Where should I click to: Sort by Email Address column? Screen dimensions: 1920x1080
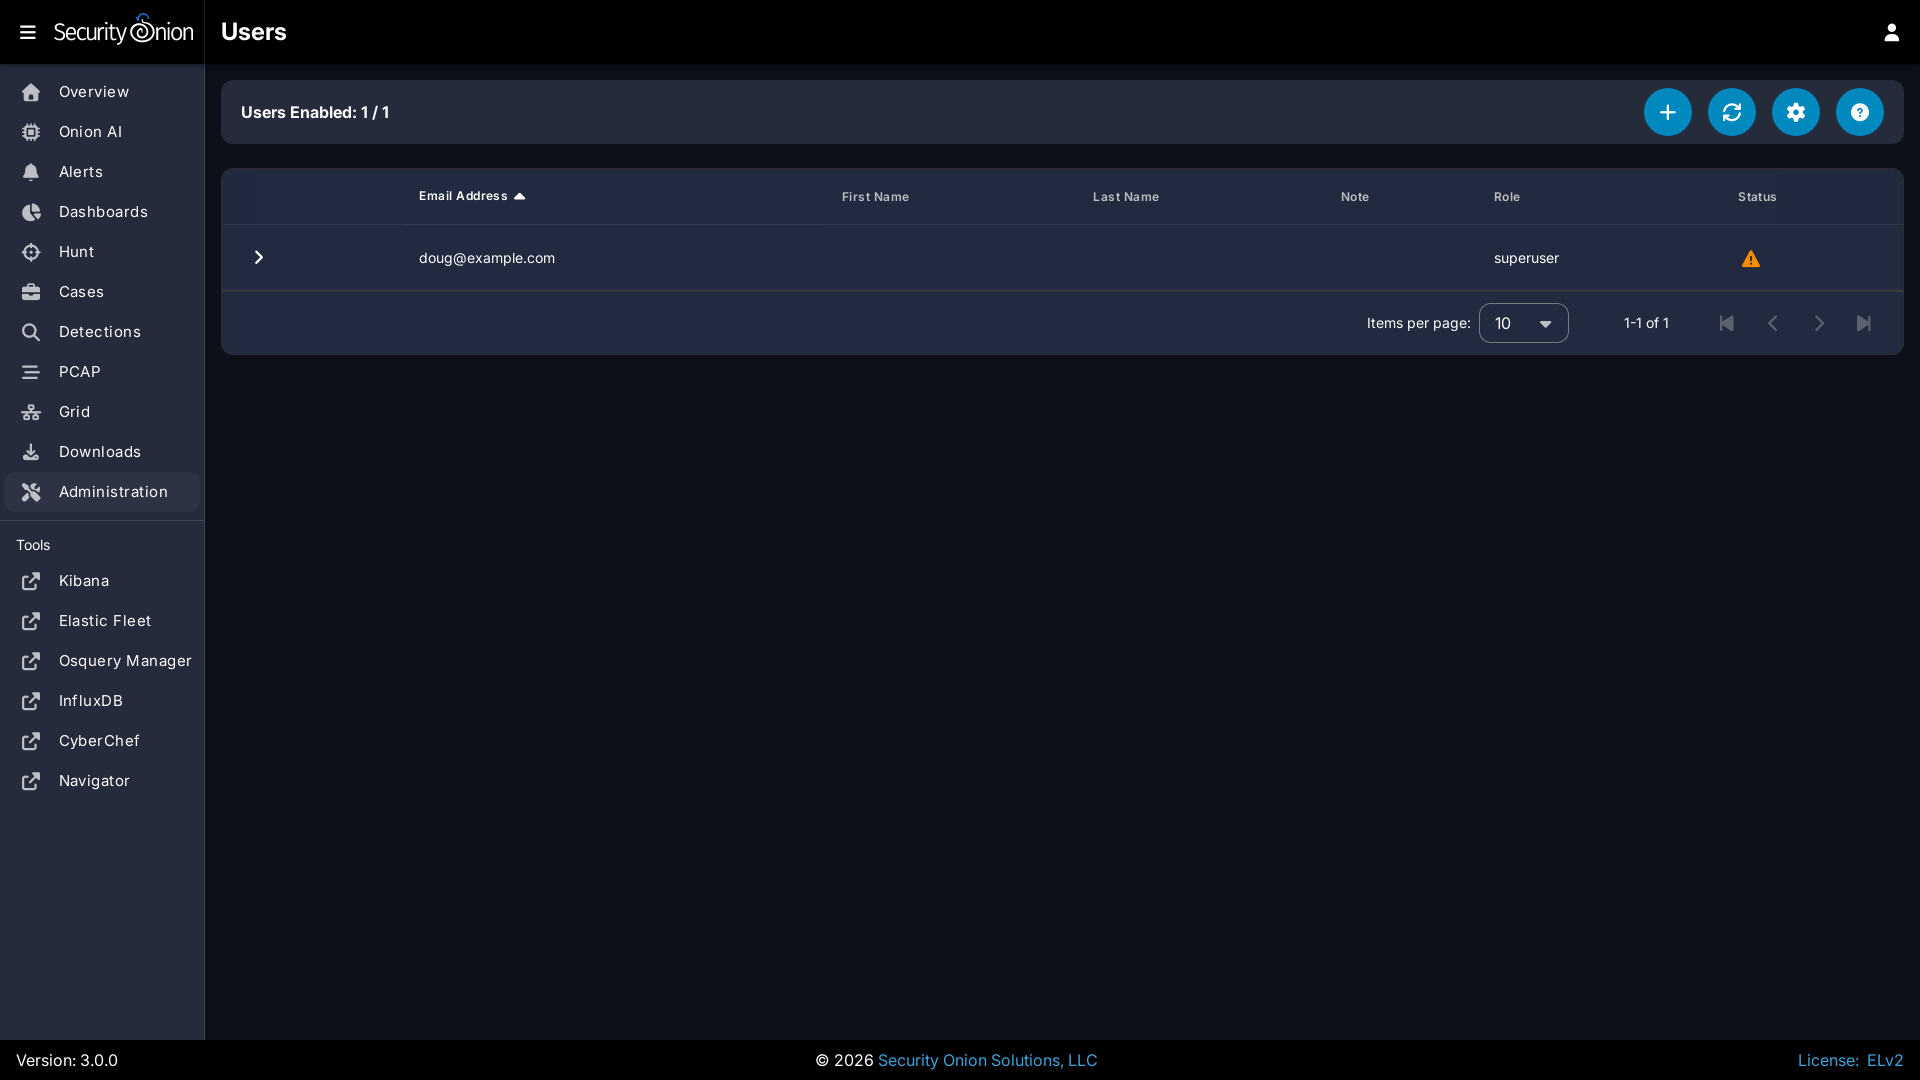pyautogui.click(x=463, y=196)
